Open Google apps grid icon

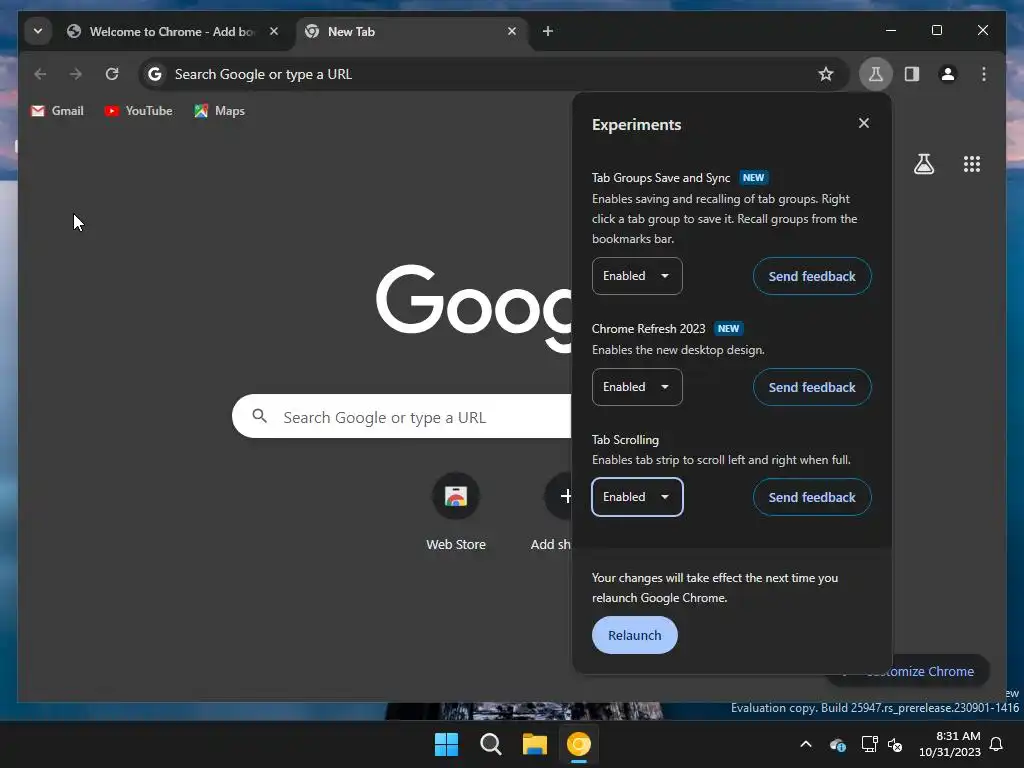click(x=971, y=164)
